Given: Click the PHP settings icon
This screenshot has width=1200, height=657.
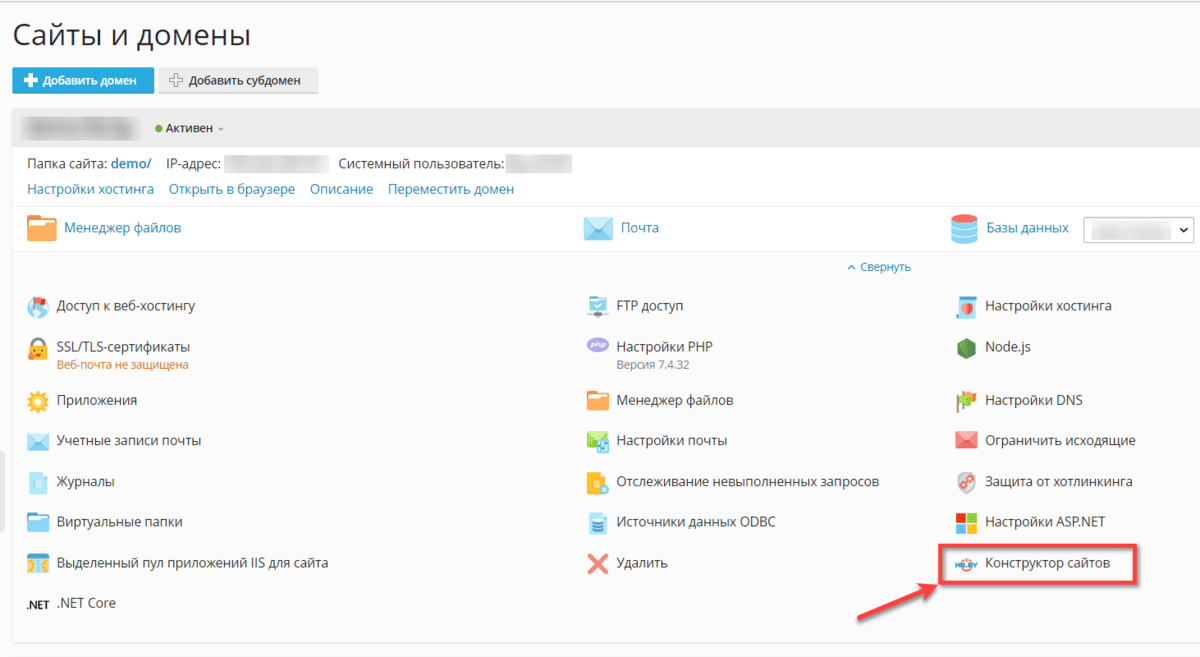Looking at the screenshot, I should [598, 346].
